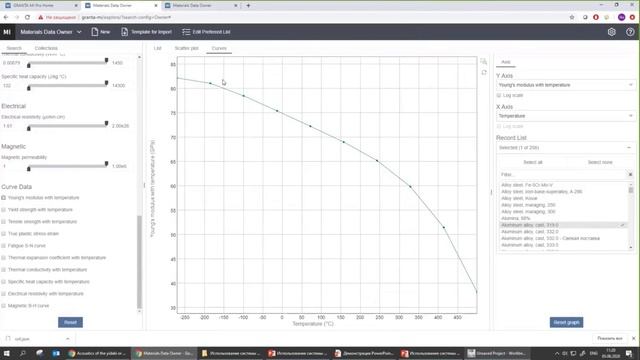The width and height of the screenshot is (640, 360).
Task: Enable Magnetic B-H curve checkbox
Action: [4, 306]
